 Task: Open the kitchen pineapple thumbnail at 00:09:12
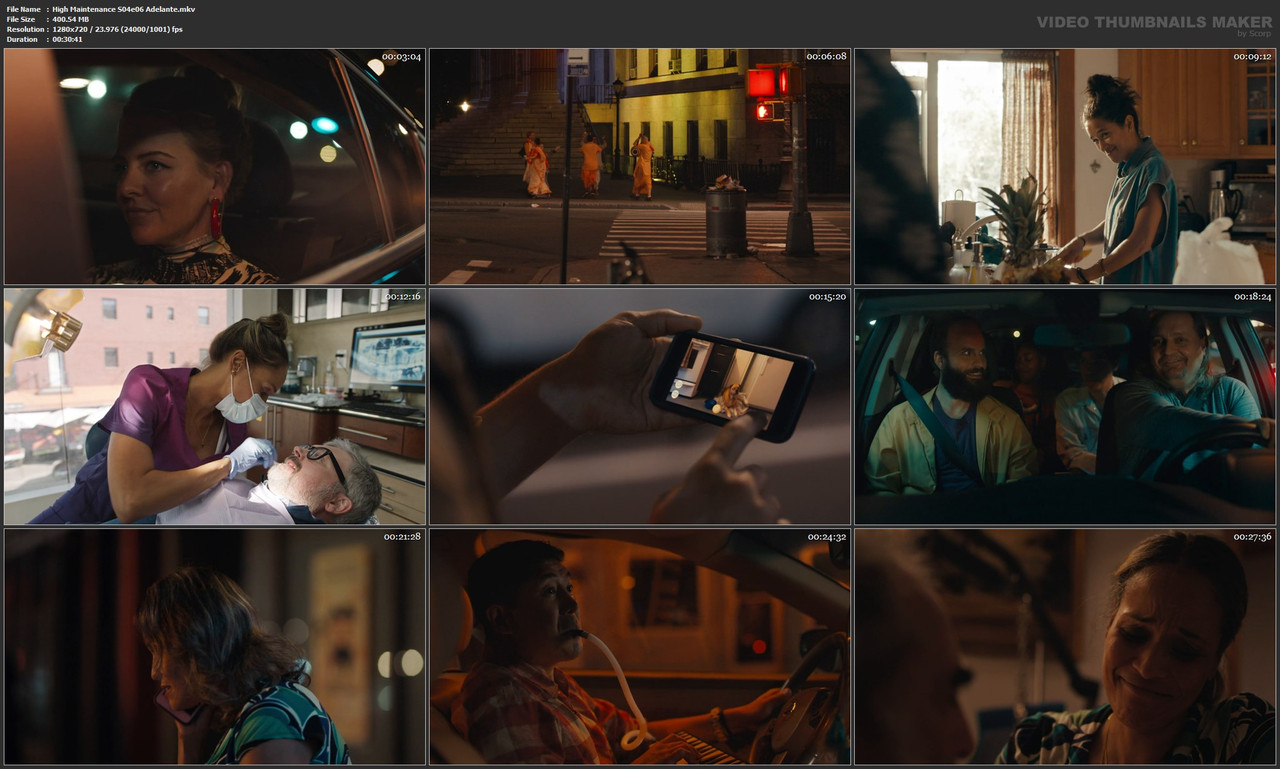[x=1066, y=165]
